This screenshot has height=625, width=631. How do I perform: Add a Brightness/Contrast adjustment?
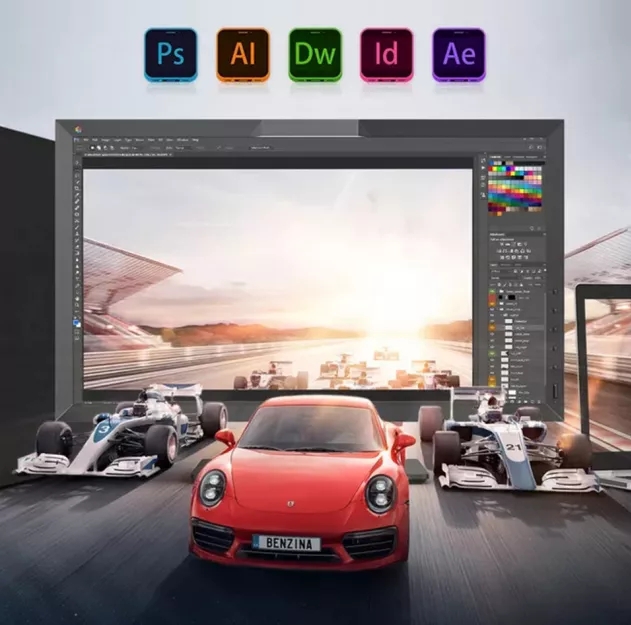501,244
